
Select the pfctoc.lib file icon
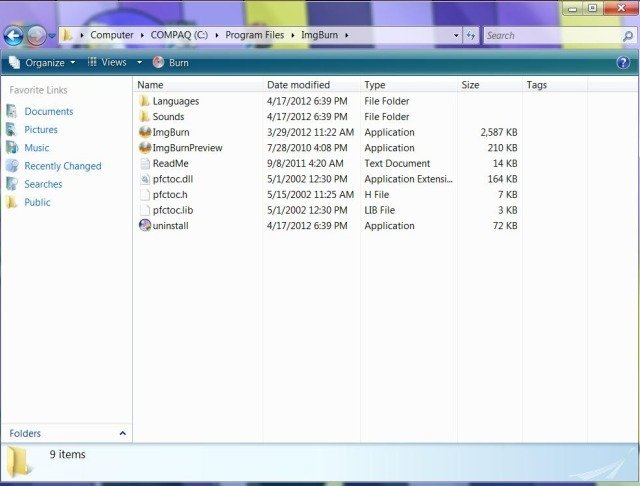pos(145,210)
